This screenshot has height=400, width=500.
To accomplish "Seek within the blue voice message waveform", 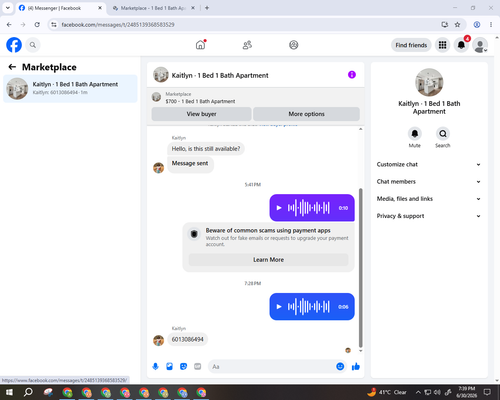I will click(309, 307).
